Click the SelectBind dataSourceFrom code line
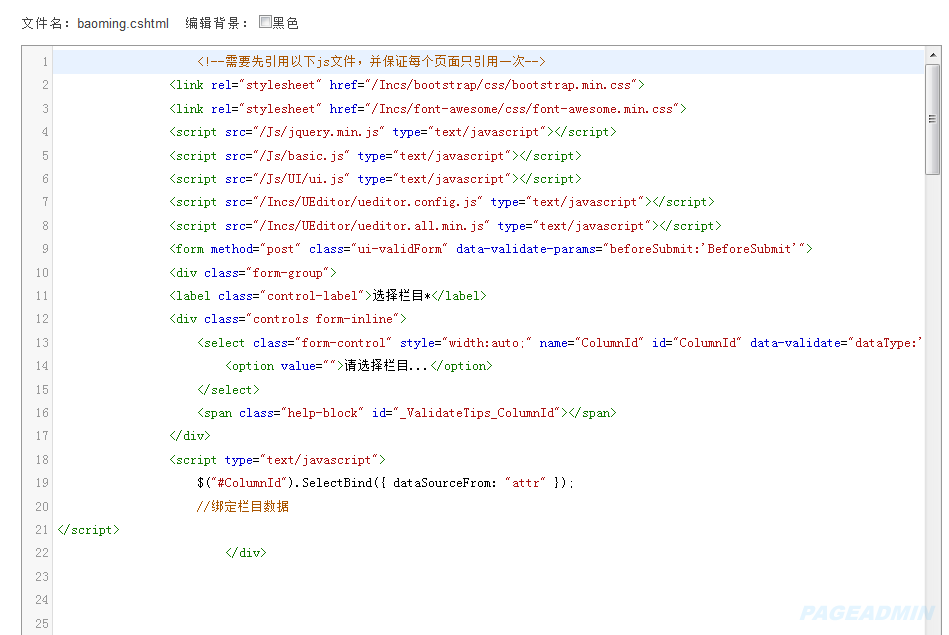Image resolution: width=949 pixels, height=635 pixels. tap(385, 483)
